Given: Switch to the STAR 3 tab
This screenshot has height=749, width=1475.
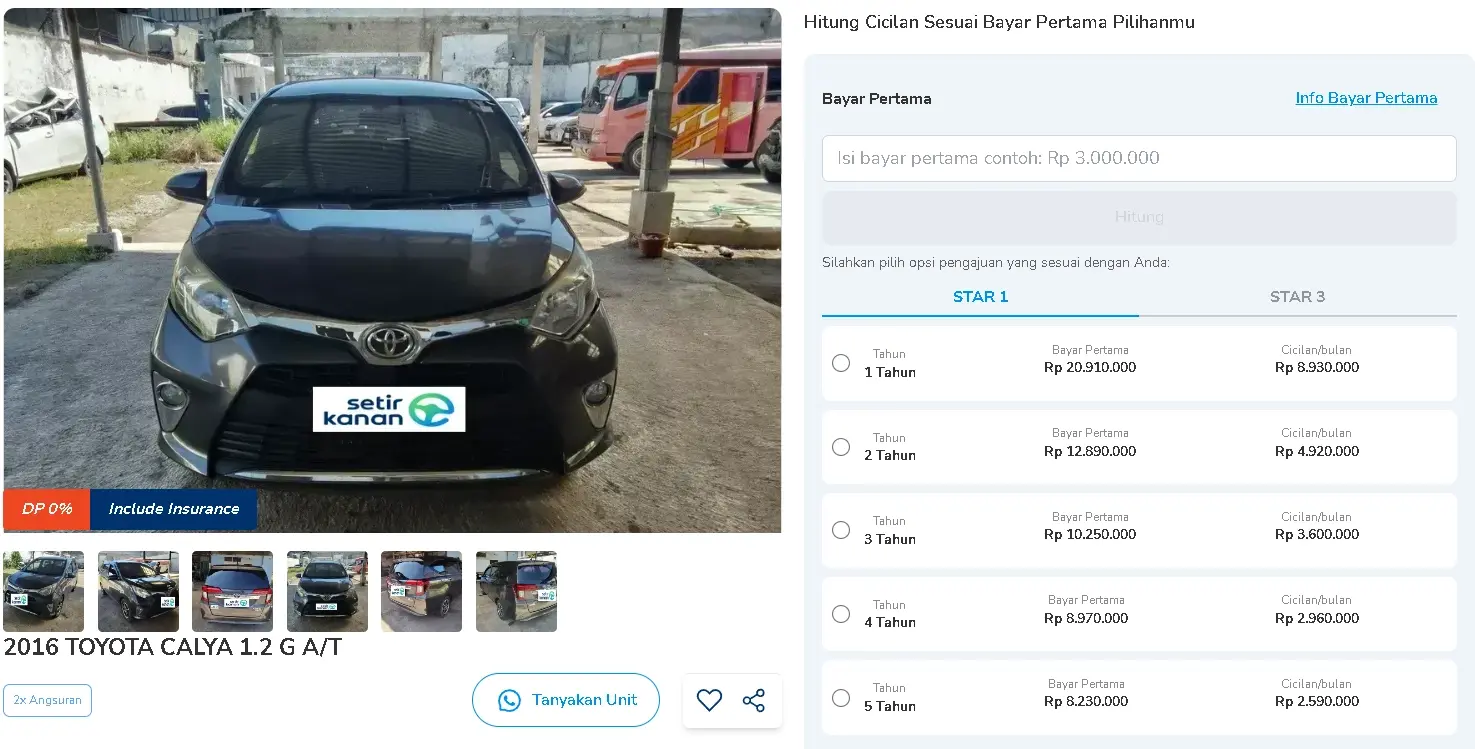Looking at the screenshot, I should [x=1297, y=297].
